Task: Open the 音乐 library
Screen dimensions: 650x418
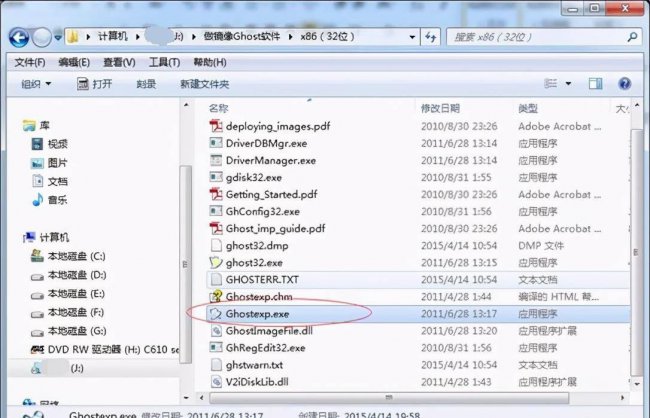Action: coord(49,200)
